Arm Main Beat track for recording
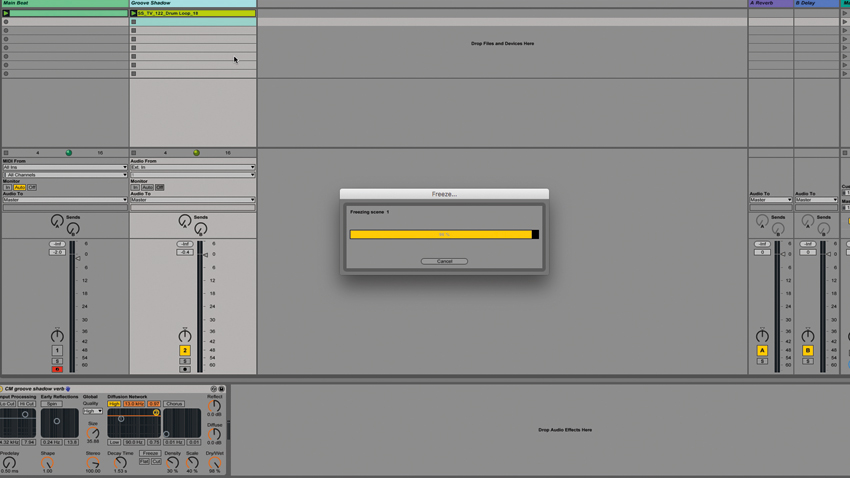850x478 pixels. (x=57, y=370)
